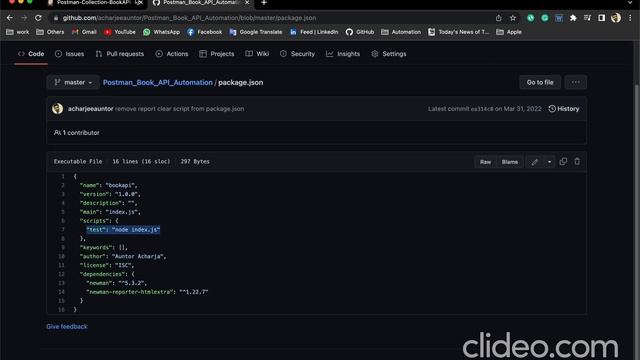The height and width of the screenshot is (360, 640).
Task: Go back with the browser back arrow
Action: pyautogui.click(x=10, y=18)
